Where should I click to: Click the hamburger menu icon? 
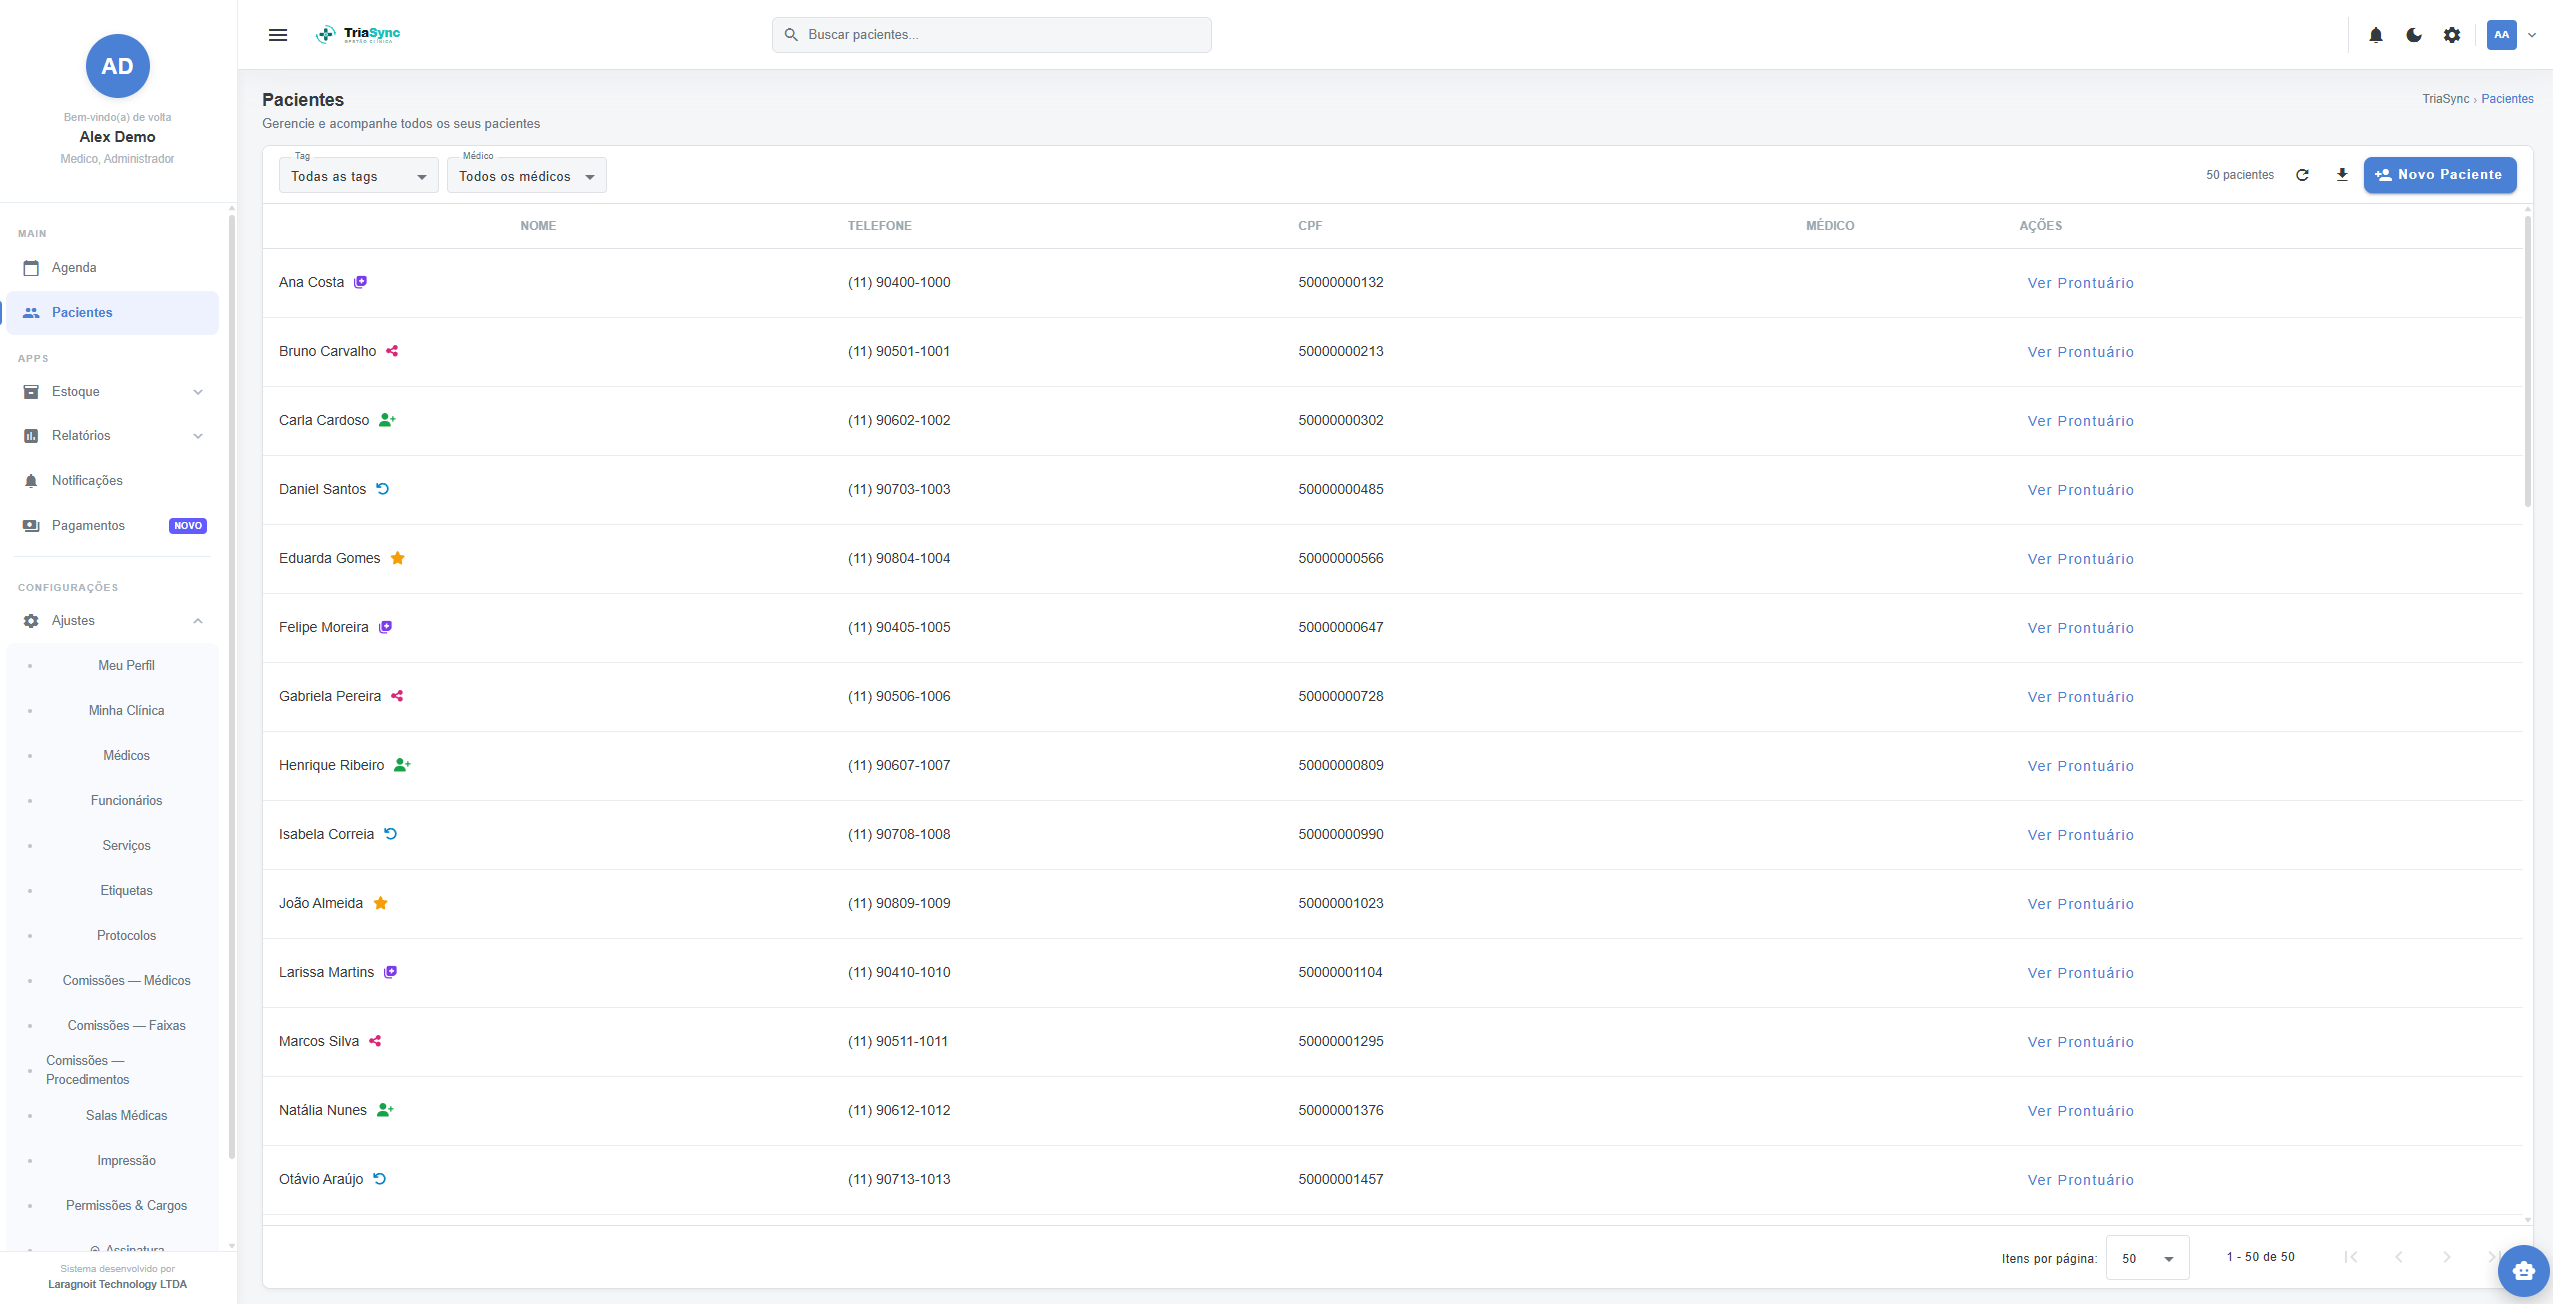(278, 35)
